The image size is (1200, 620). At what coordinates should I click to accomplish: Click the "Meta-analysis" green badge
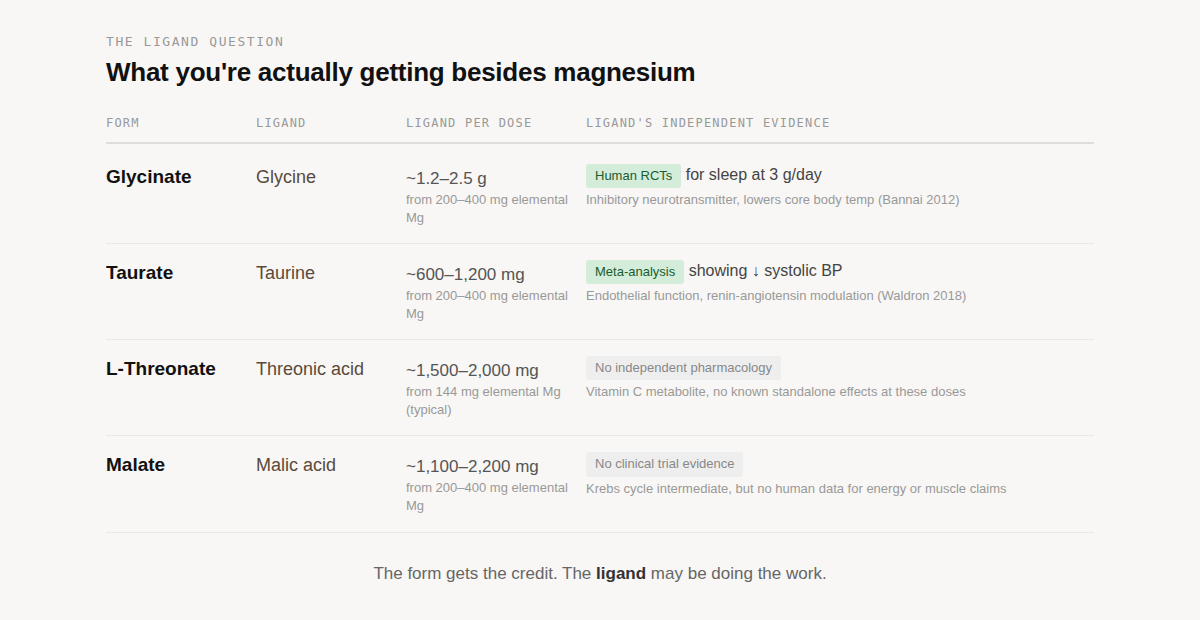point(635,272)
